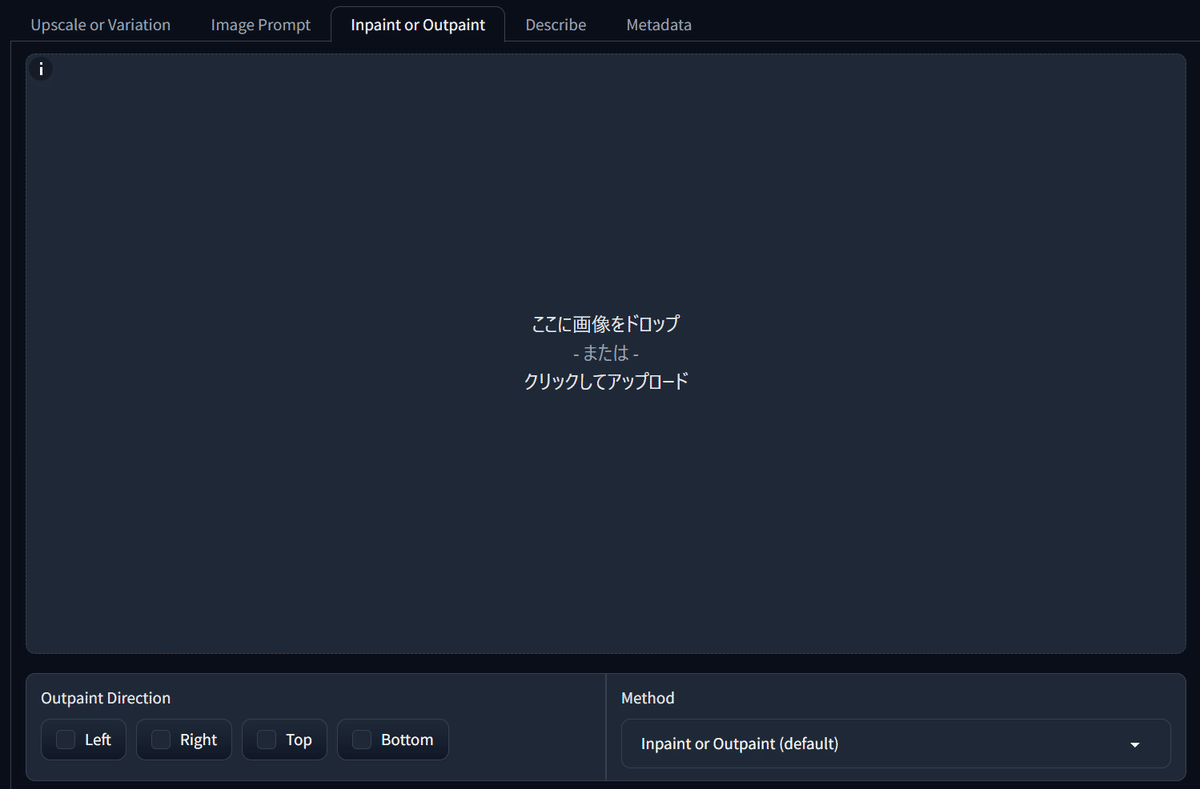Go to the Image Prompt tab
Image resolution: width=1200 pixels, height=789 pixels.
[260, 24]
